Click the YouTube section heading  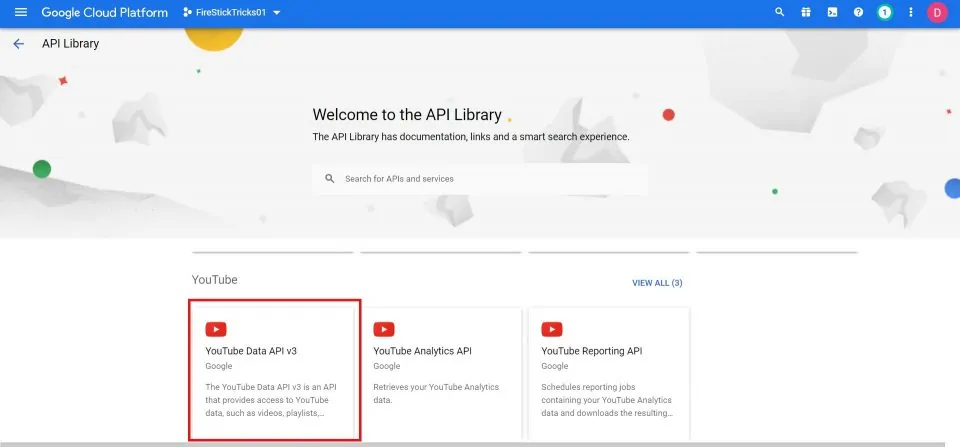point(214,280)
